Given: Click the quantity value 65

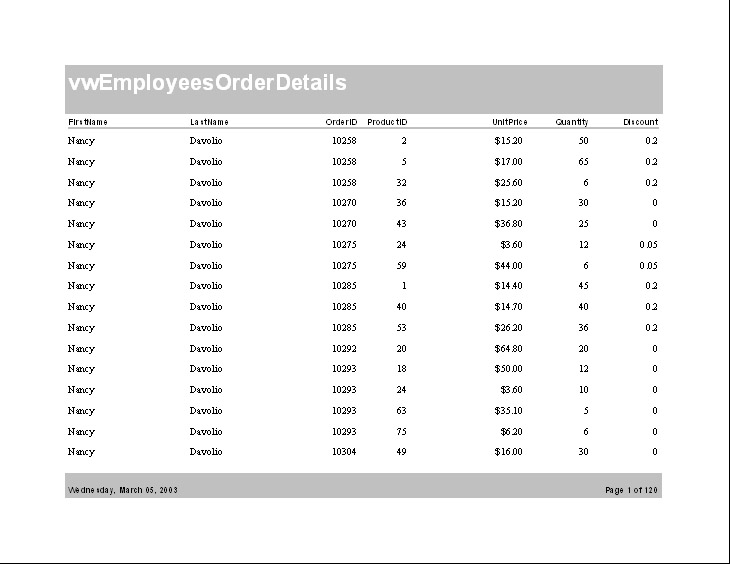Looking at the screenshot, I should 583,162.
